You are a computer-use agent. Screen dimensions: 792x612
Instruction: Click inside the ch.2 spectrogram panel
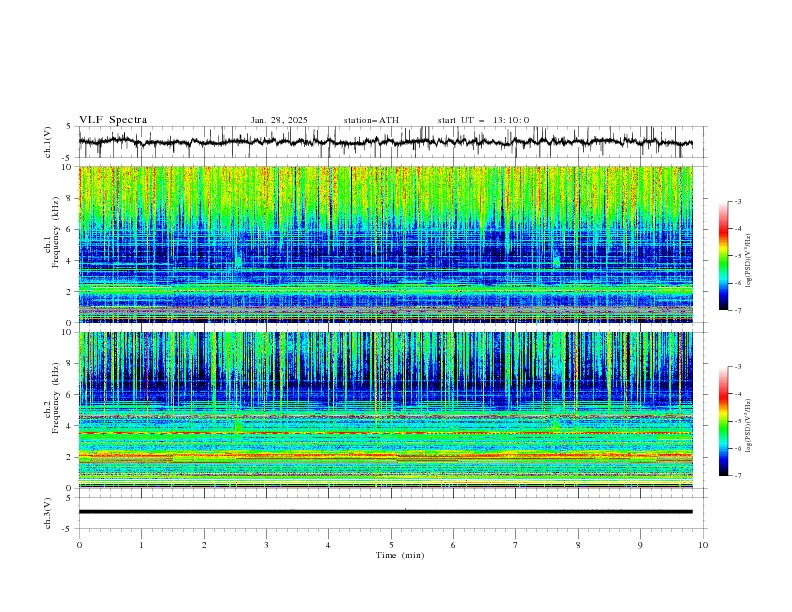[x=385, y=410]
